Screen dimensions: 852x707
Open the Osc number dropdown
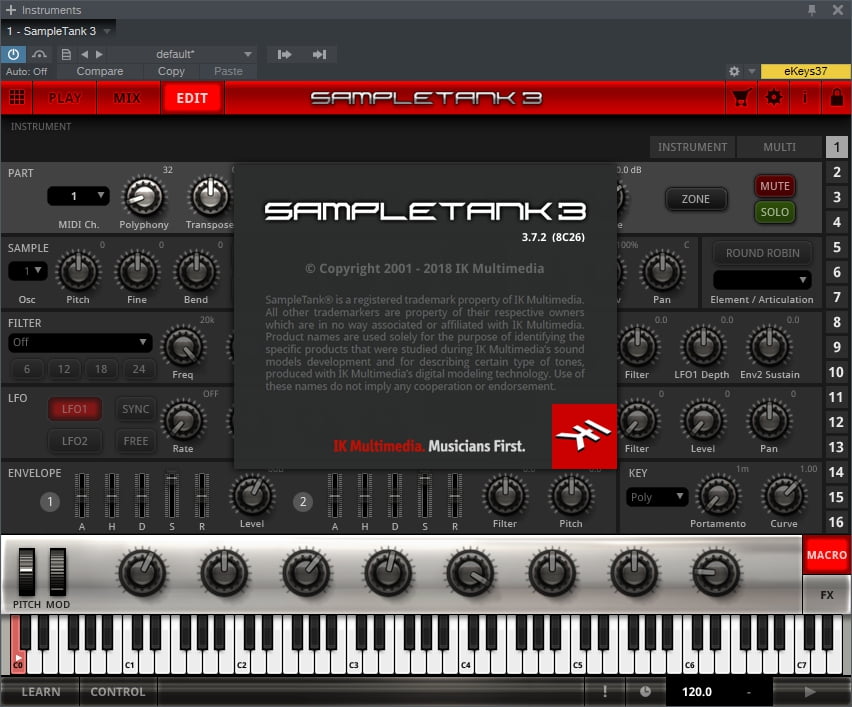27,271
